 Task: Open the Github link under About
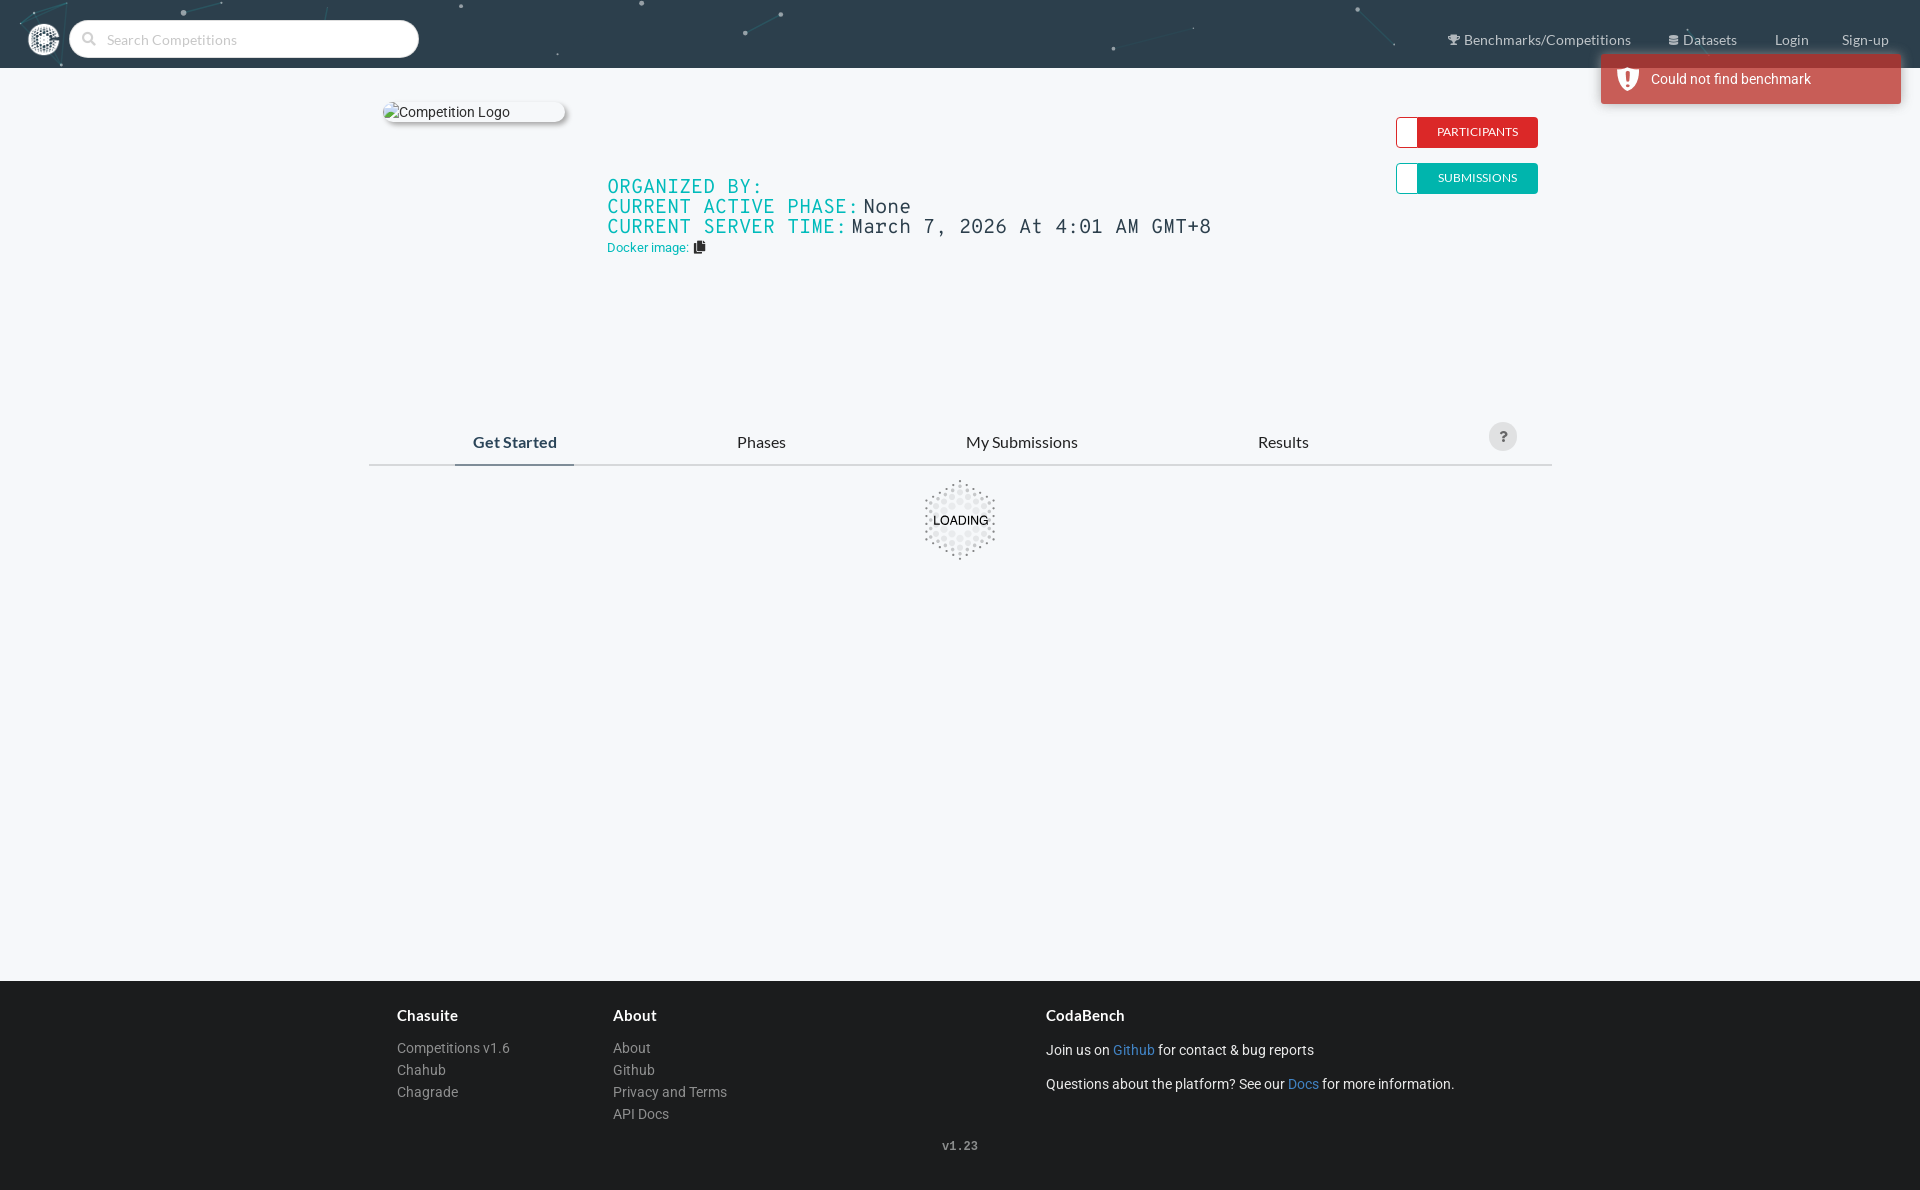633,1070
